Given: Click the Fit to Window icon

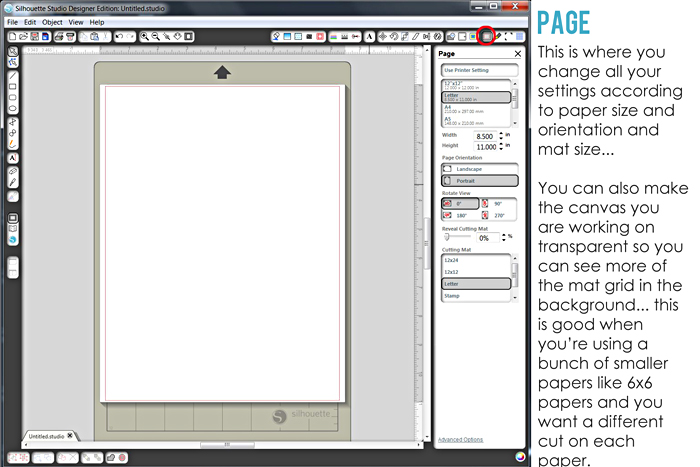Looking at the screenshot, I should click(x=189, y=37).
